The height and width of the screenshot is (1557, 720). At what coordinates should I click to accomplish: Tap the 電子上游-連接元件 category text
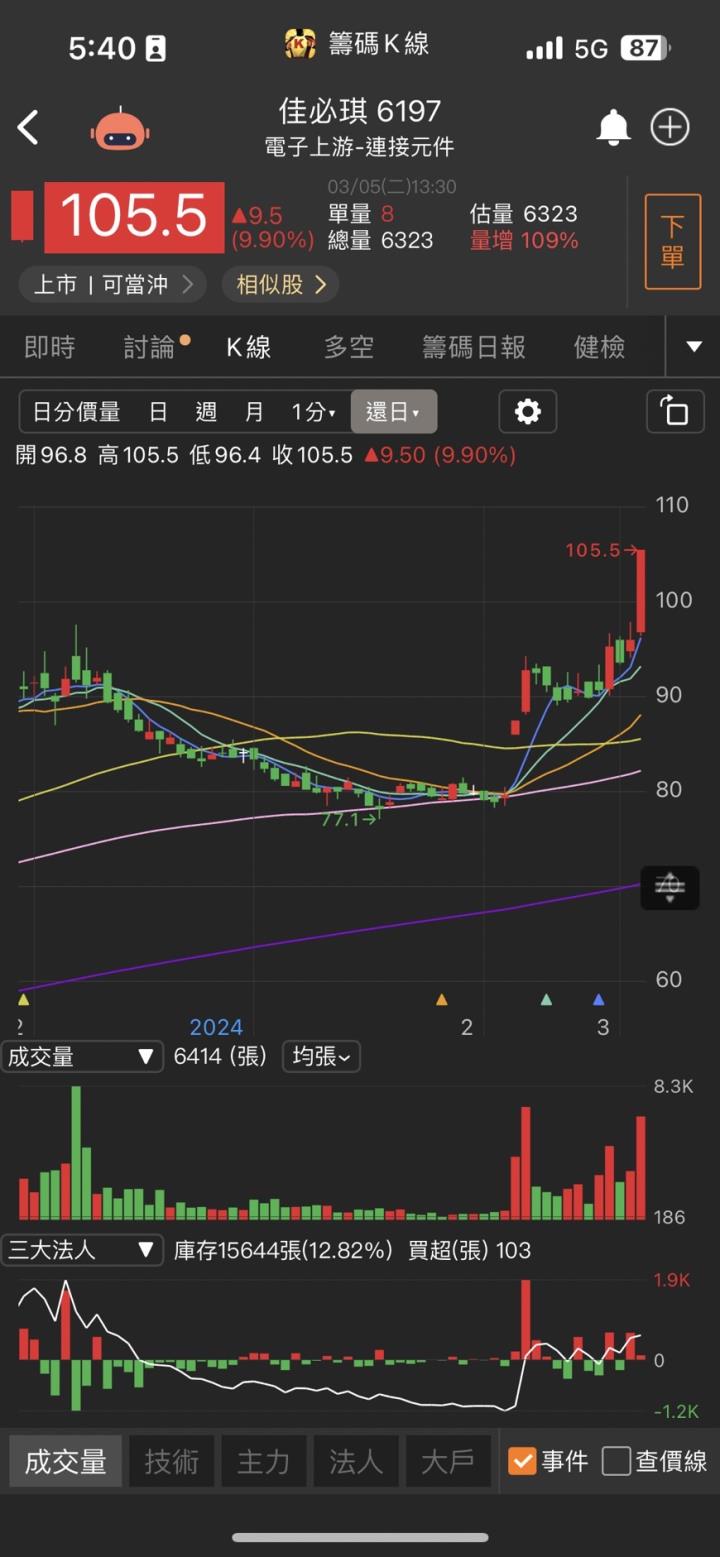(x=359, y=147)
